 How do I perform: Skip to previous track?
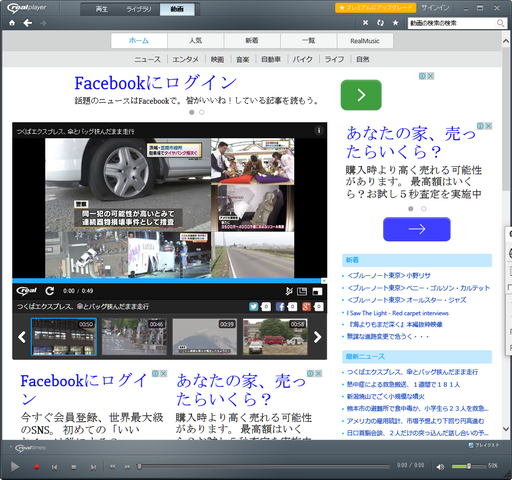click(54, 467)
